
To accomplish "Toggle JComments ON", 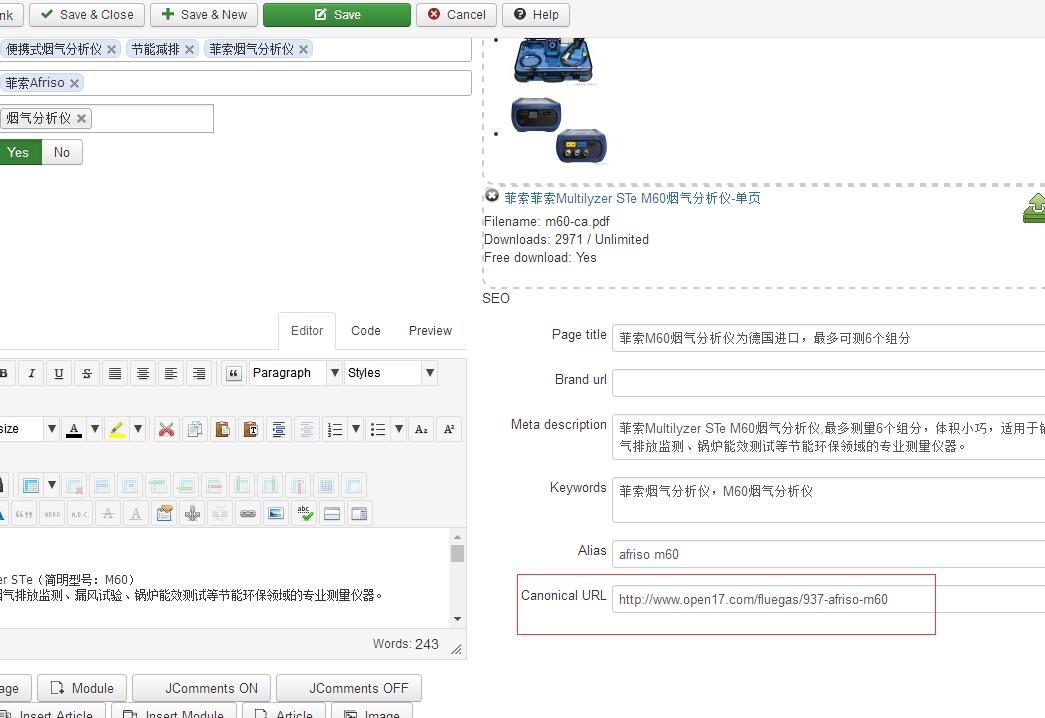I will coord(202,688).
